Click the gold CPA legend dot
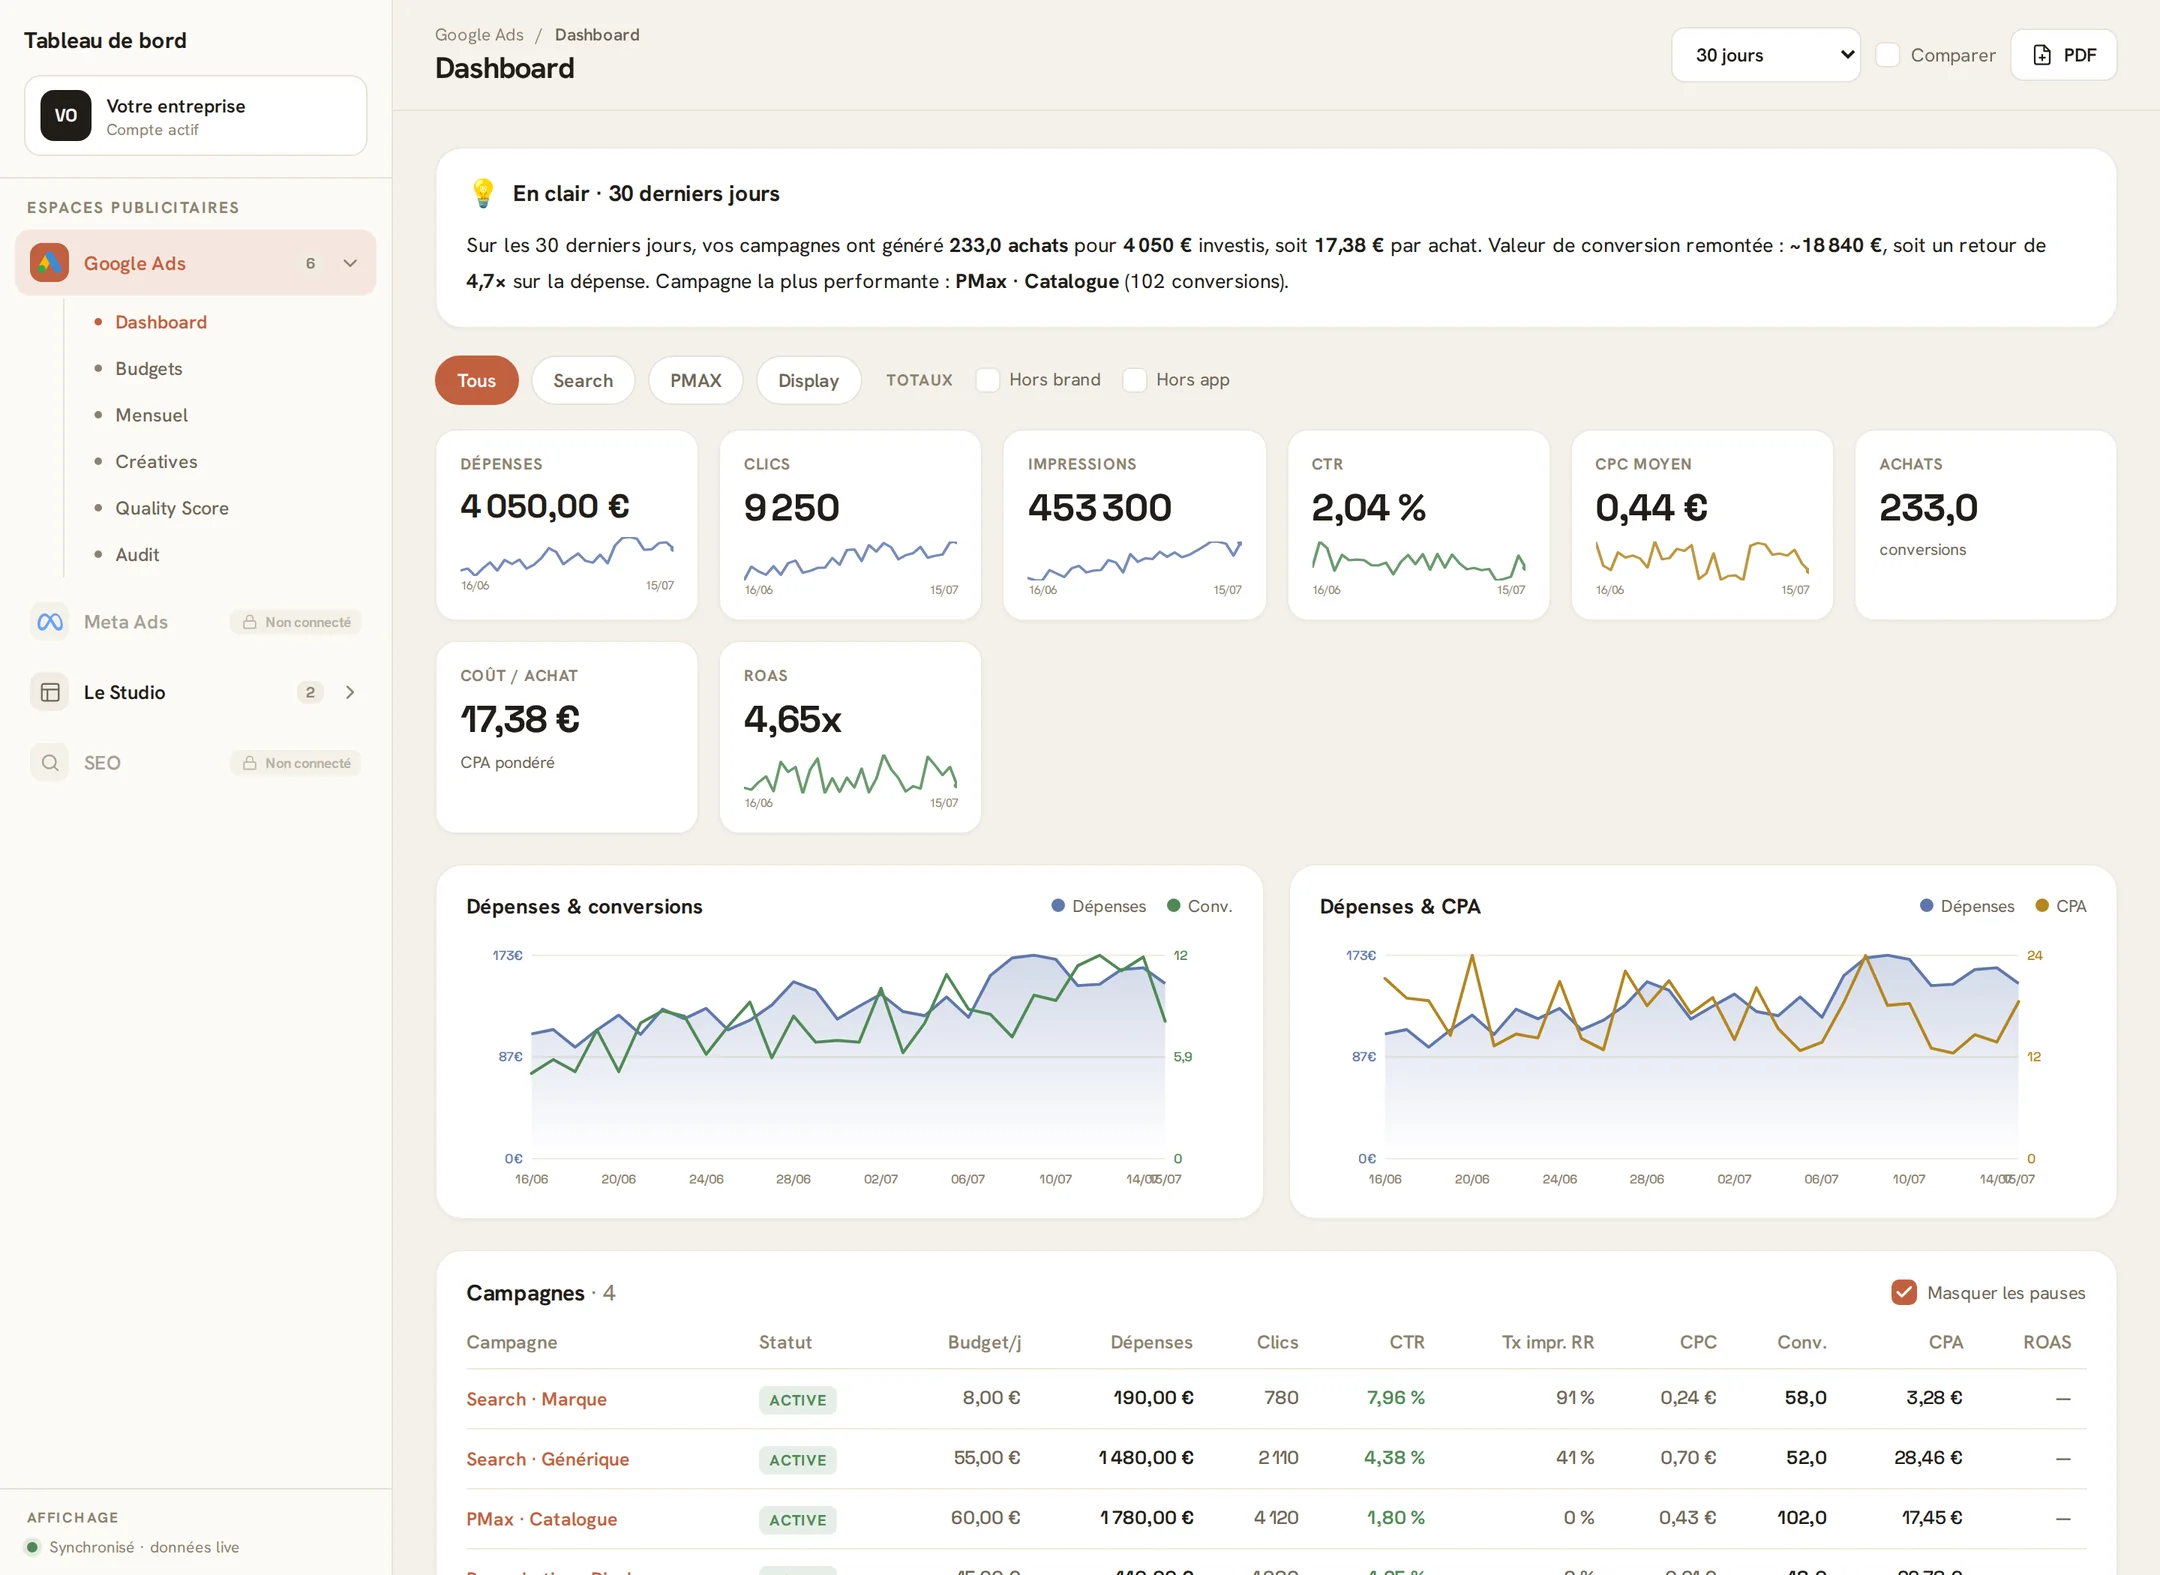This screenshot has height=1575, width=2160. coord(2042,905)
